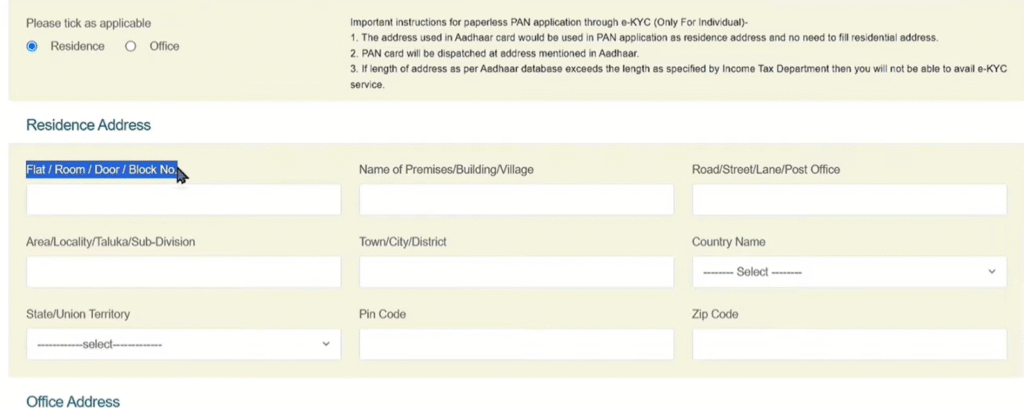
Task: Open the Country Name dropdown
Action: coord(848,272)
